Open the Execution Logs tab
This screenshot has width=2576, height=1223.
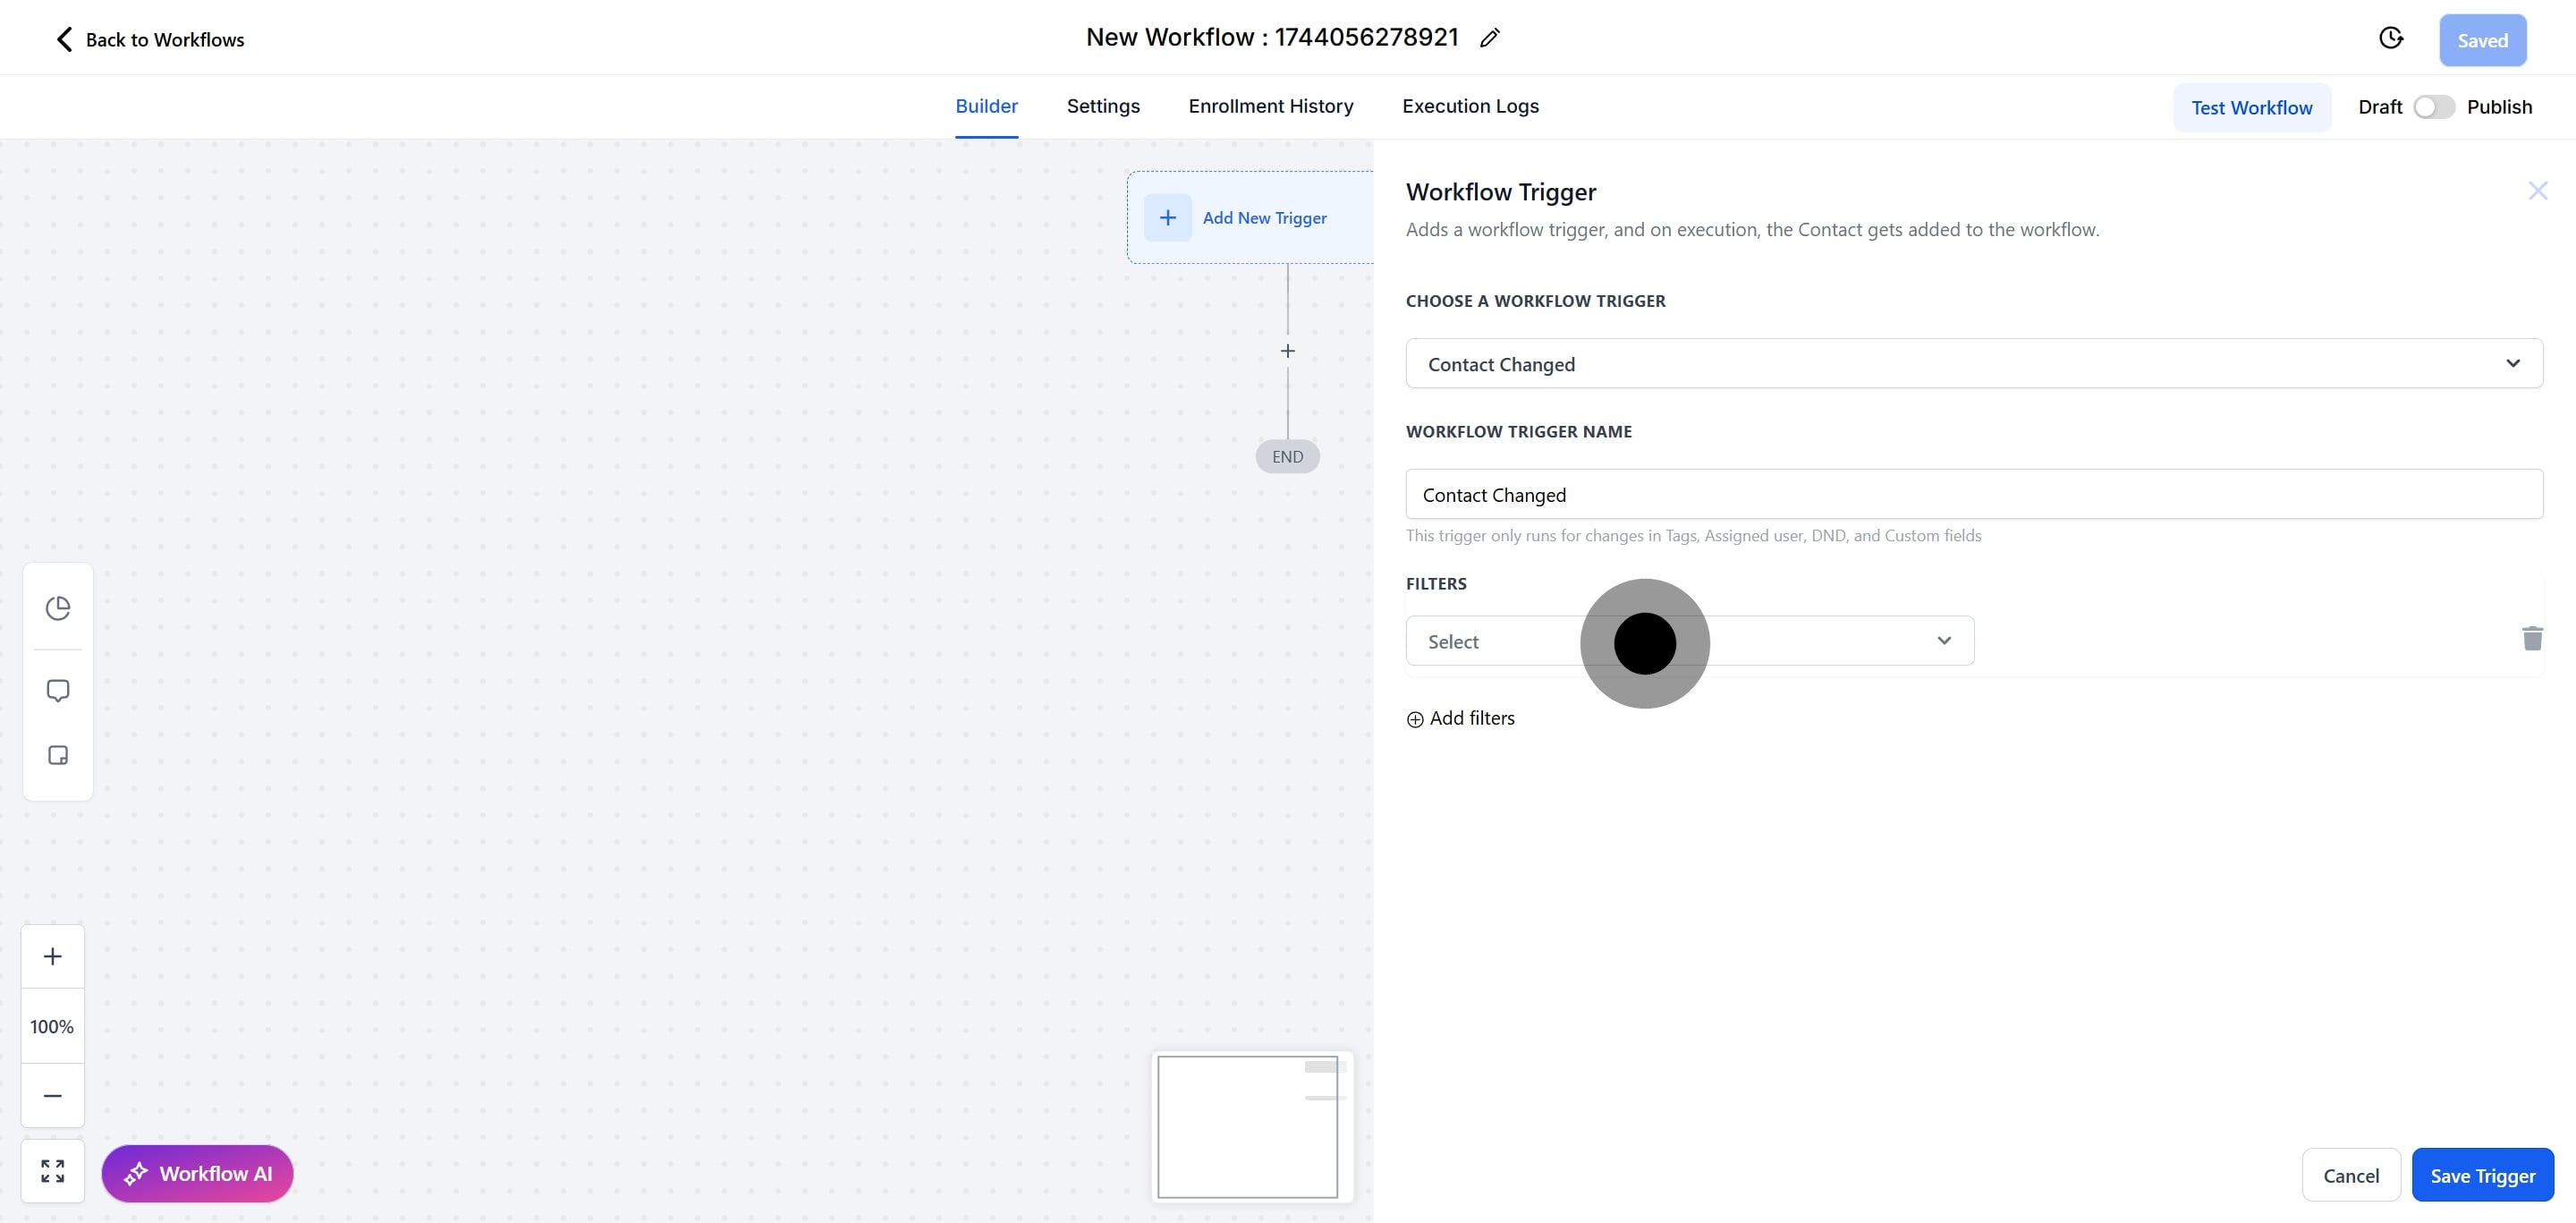click(1469, 106)
